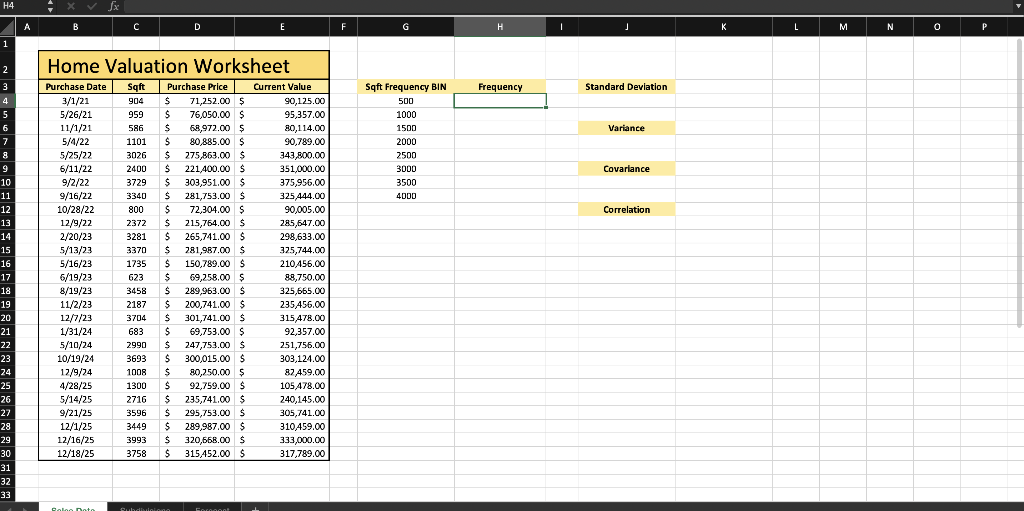Image resolution: width=1024 pixels, height=511 pixels.
Task: Select column J header
Action: point(627,27)
